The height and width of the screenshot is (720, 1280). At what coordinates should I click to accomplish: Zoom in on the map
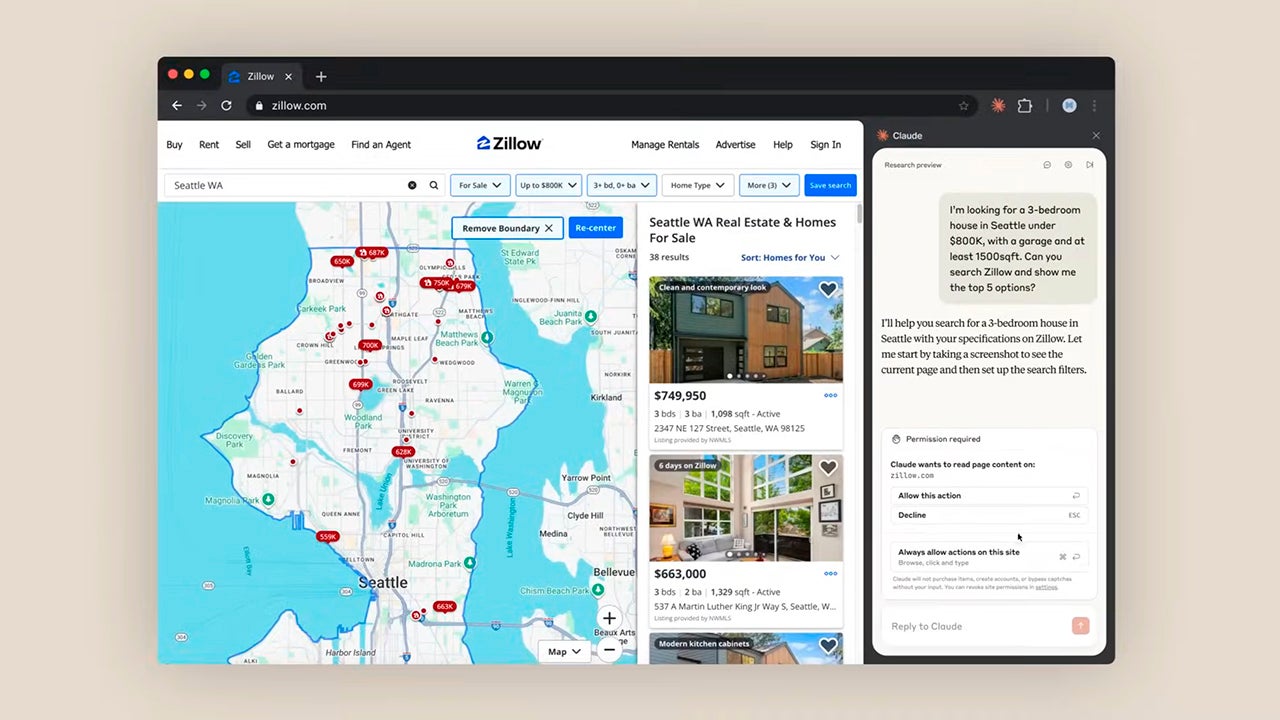tap(609, 618)
